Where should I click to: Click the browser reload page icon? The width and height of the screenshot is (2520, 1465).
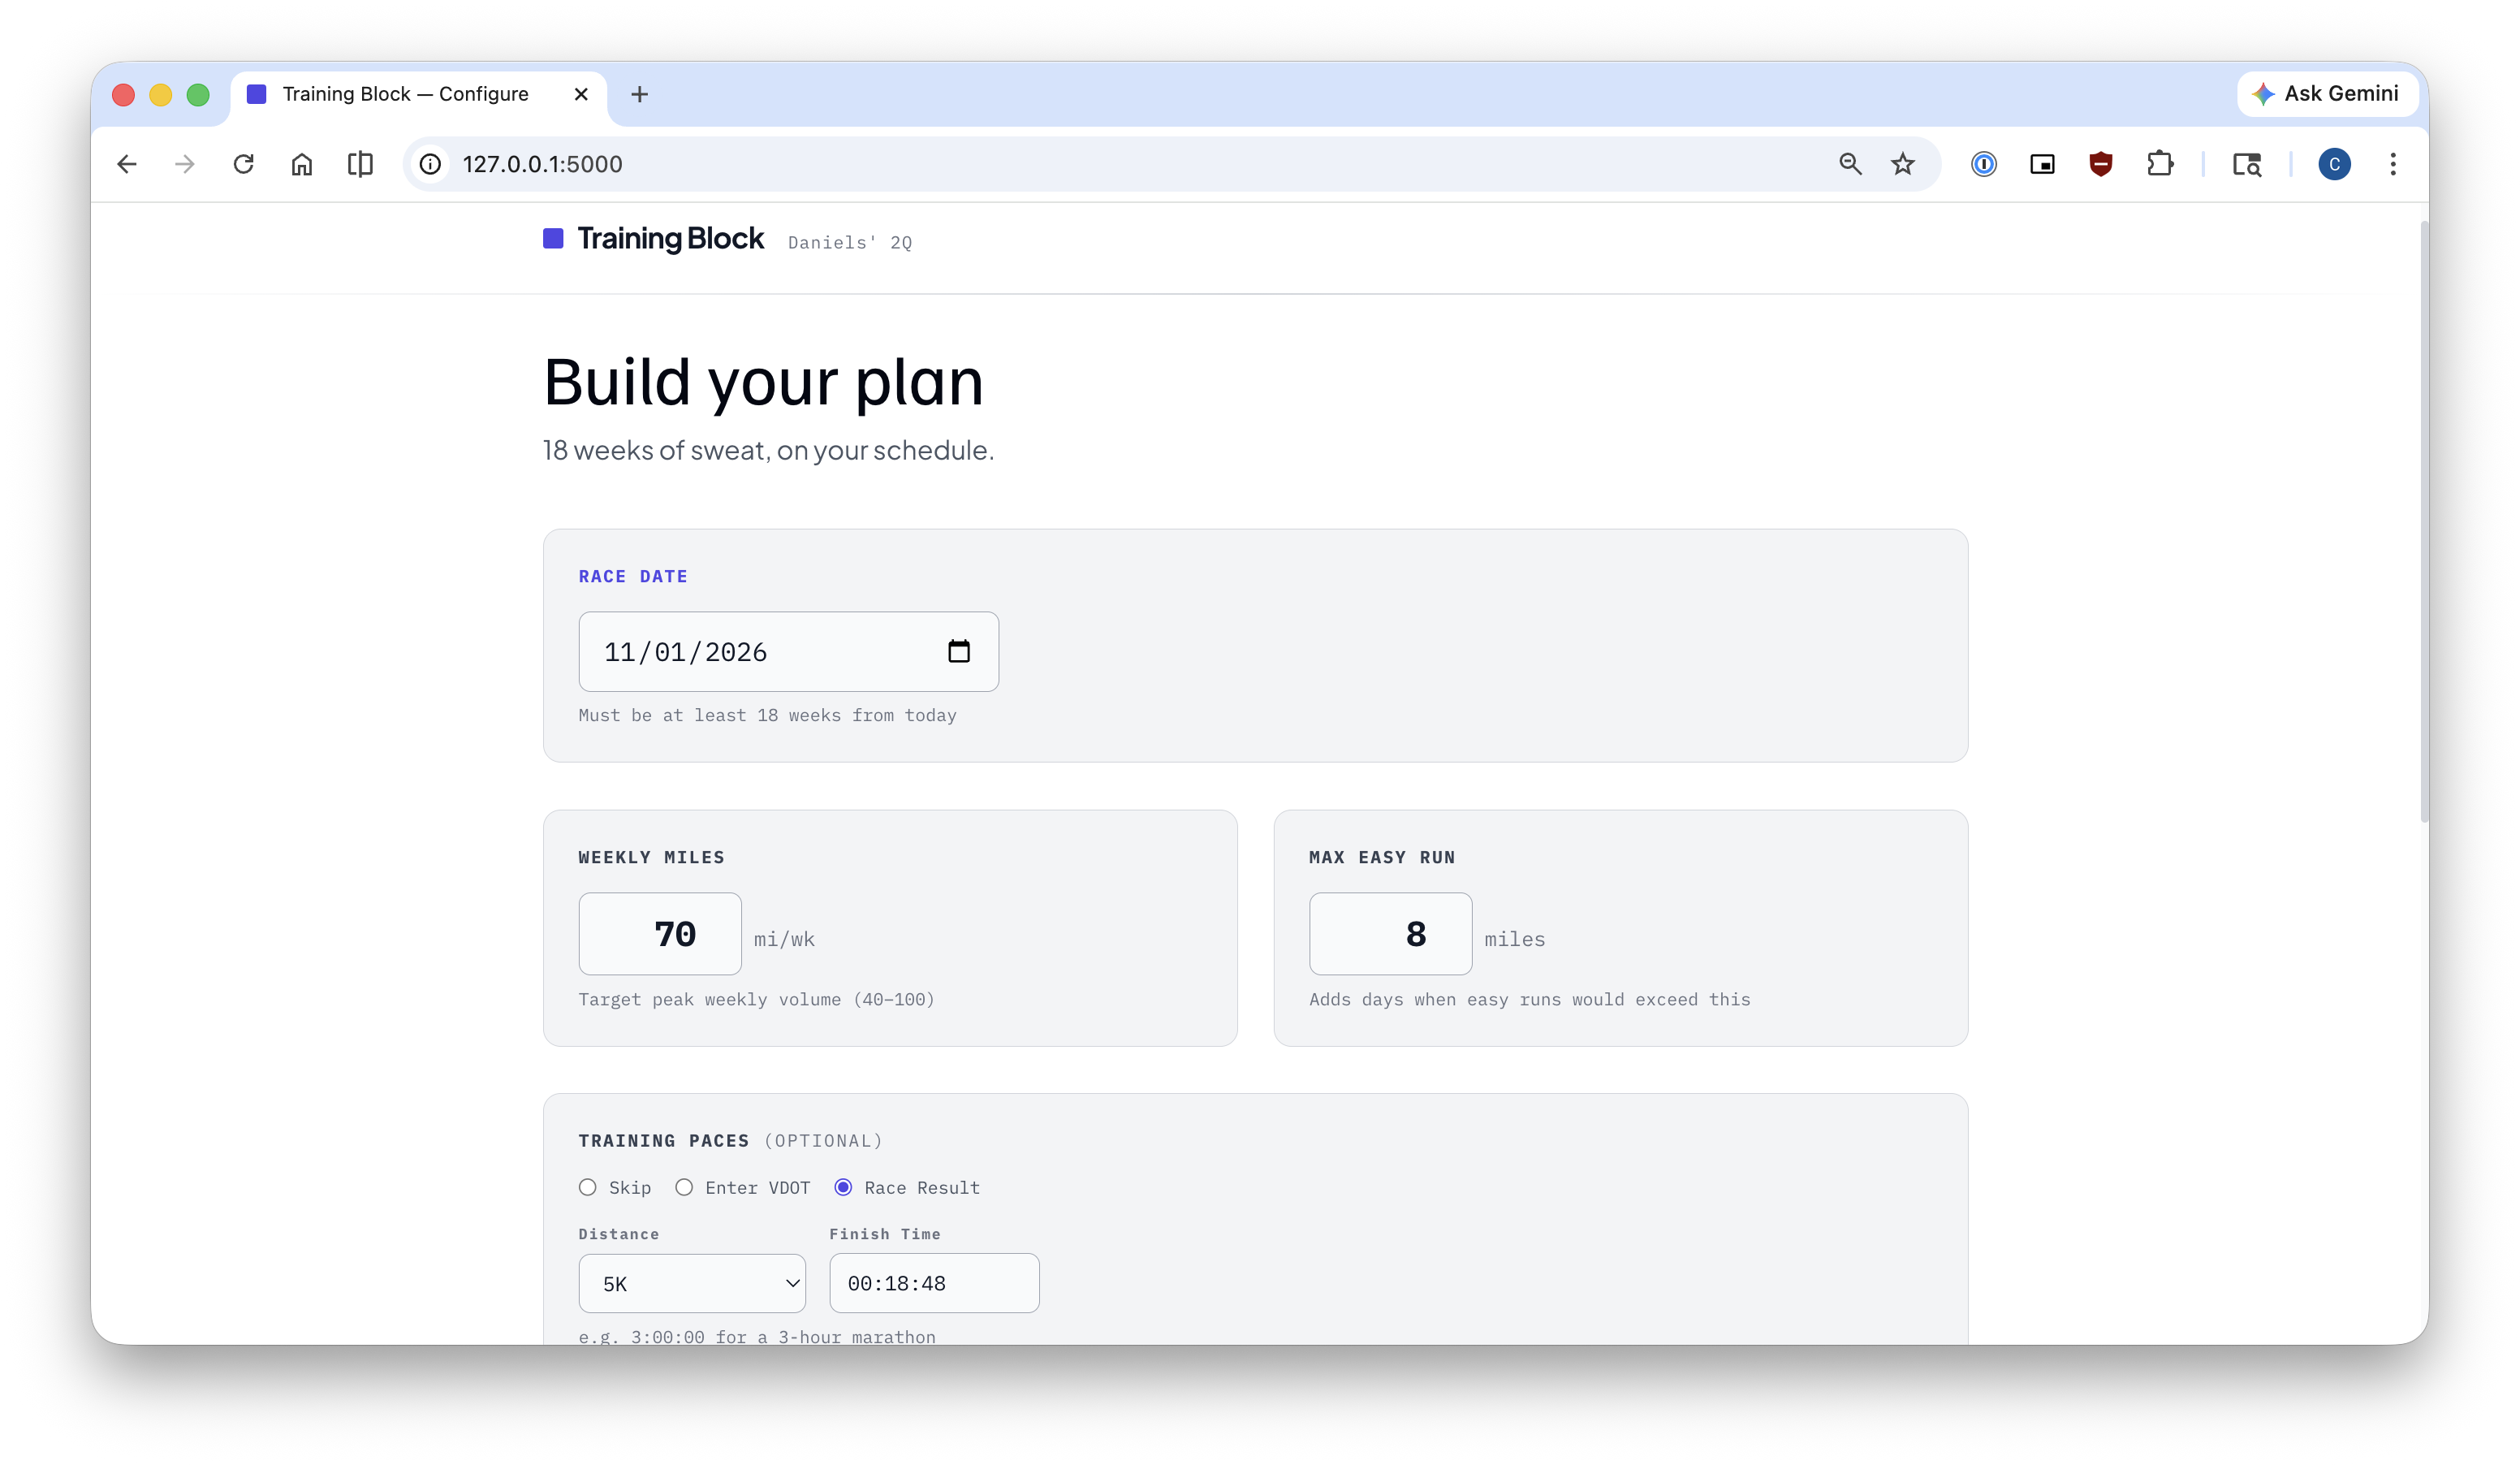[243, 164]
